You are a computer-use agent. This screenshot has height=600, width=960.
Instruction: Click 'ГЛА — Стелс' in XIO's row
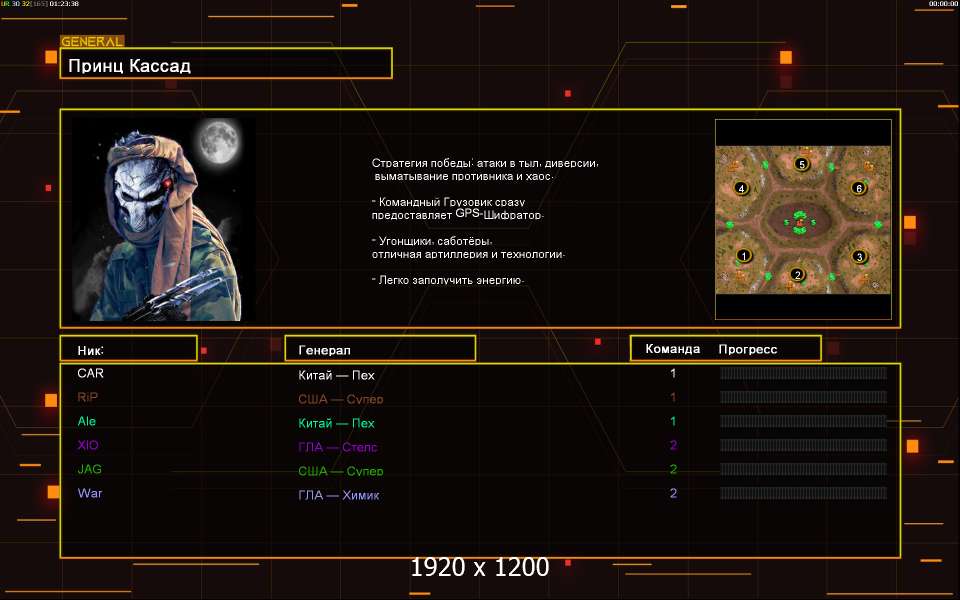[x=337, y=447]
